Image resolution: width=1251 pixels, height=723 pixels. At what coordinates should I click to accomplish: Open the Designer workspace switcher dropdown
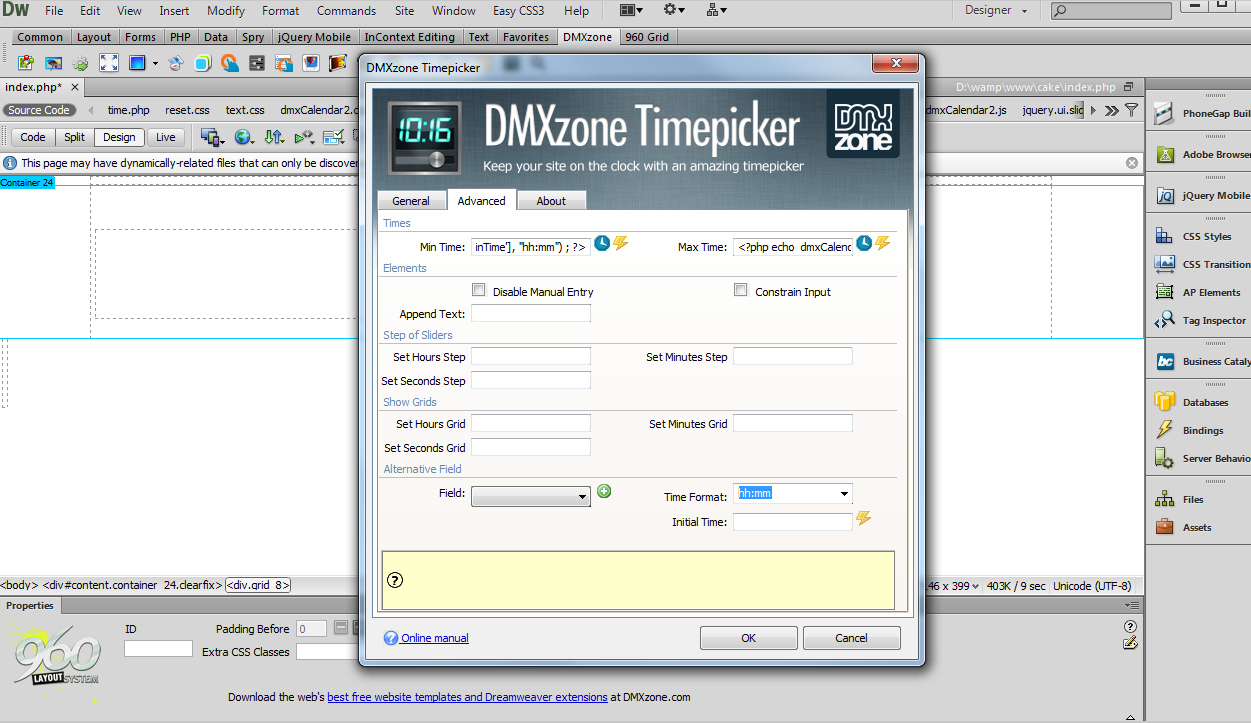coord(996,11)
